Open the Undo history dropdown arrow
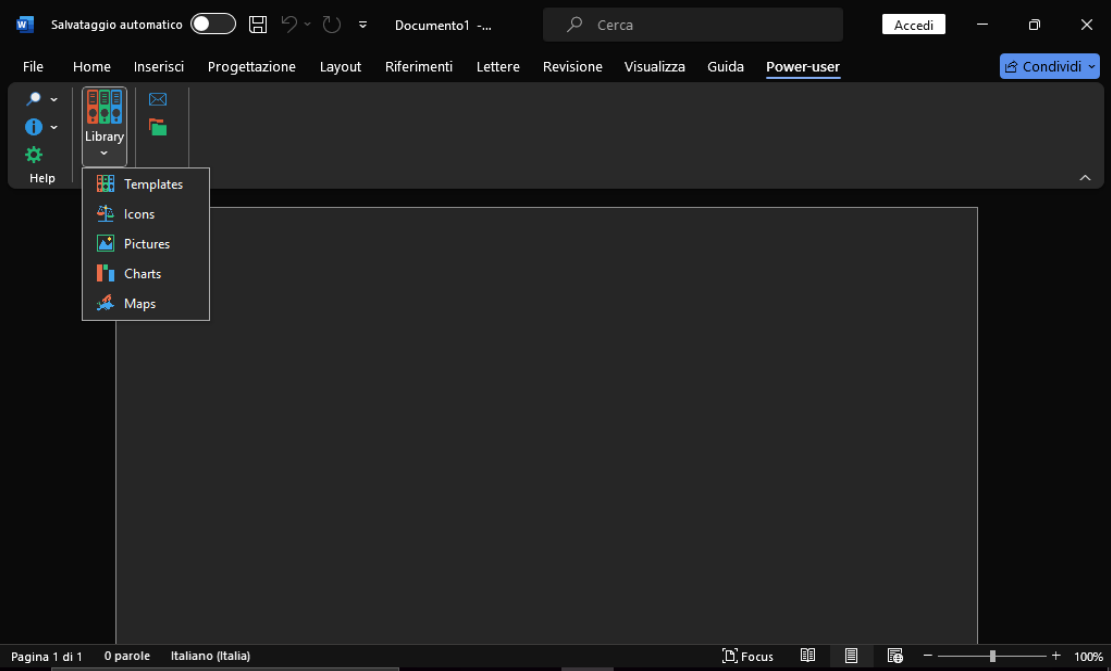Screen dimensions: 1111x671 pyautogui.click(x=308, y=24)
